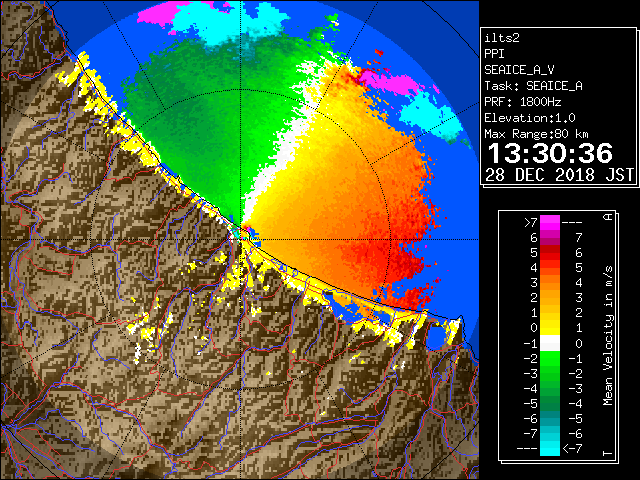
Task: Select the date "28 DEC 2018 JST"
Action: click(x=559, y=175)
